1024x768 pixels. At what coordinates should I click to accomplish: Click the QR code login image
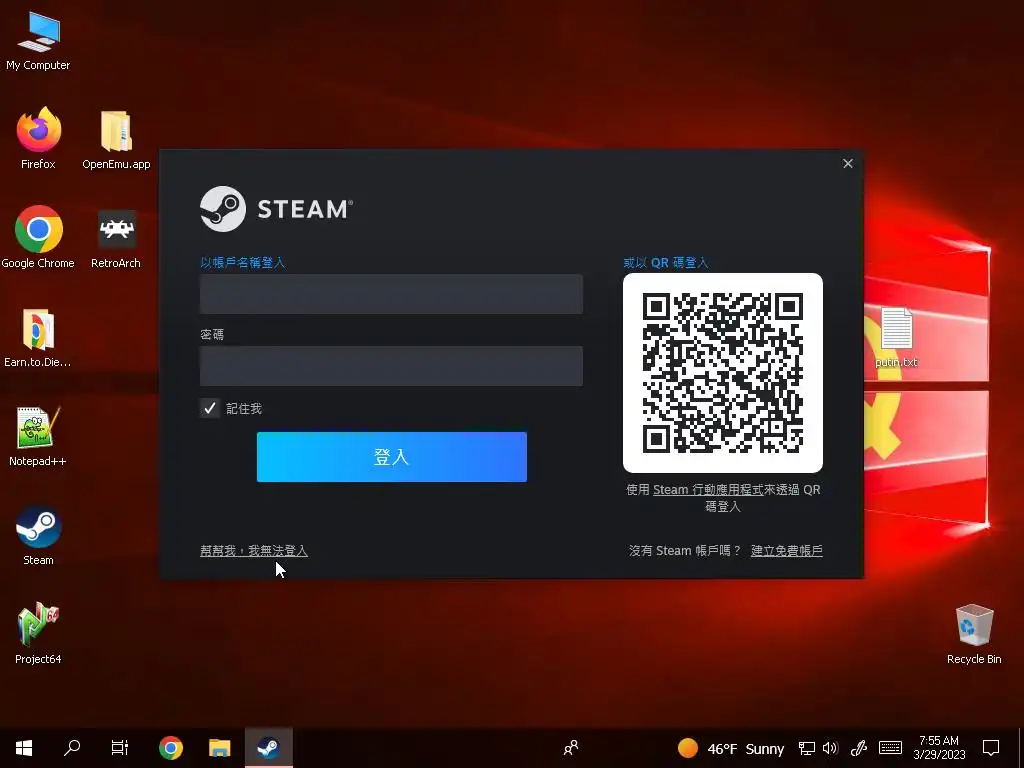pos(723,373)
